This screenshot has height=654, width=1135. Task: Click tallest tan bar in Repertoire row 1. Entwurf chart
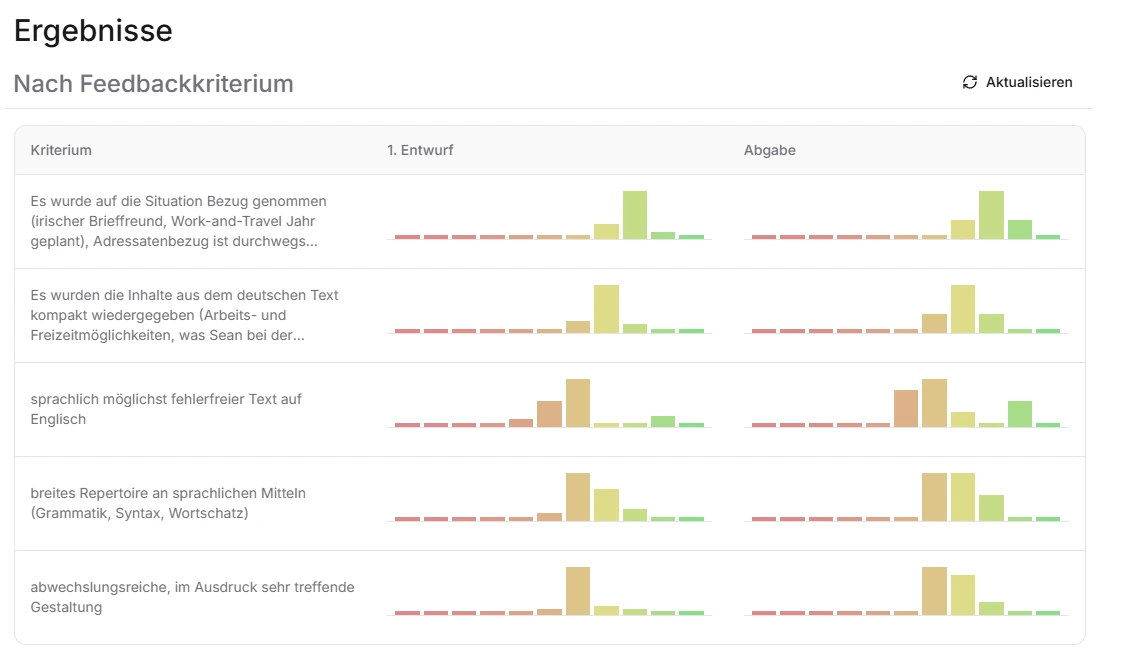[x=578, y=497]
